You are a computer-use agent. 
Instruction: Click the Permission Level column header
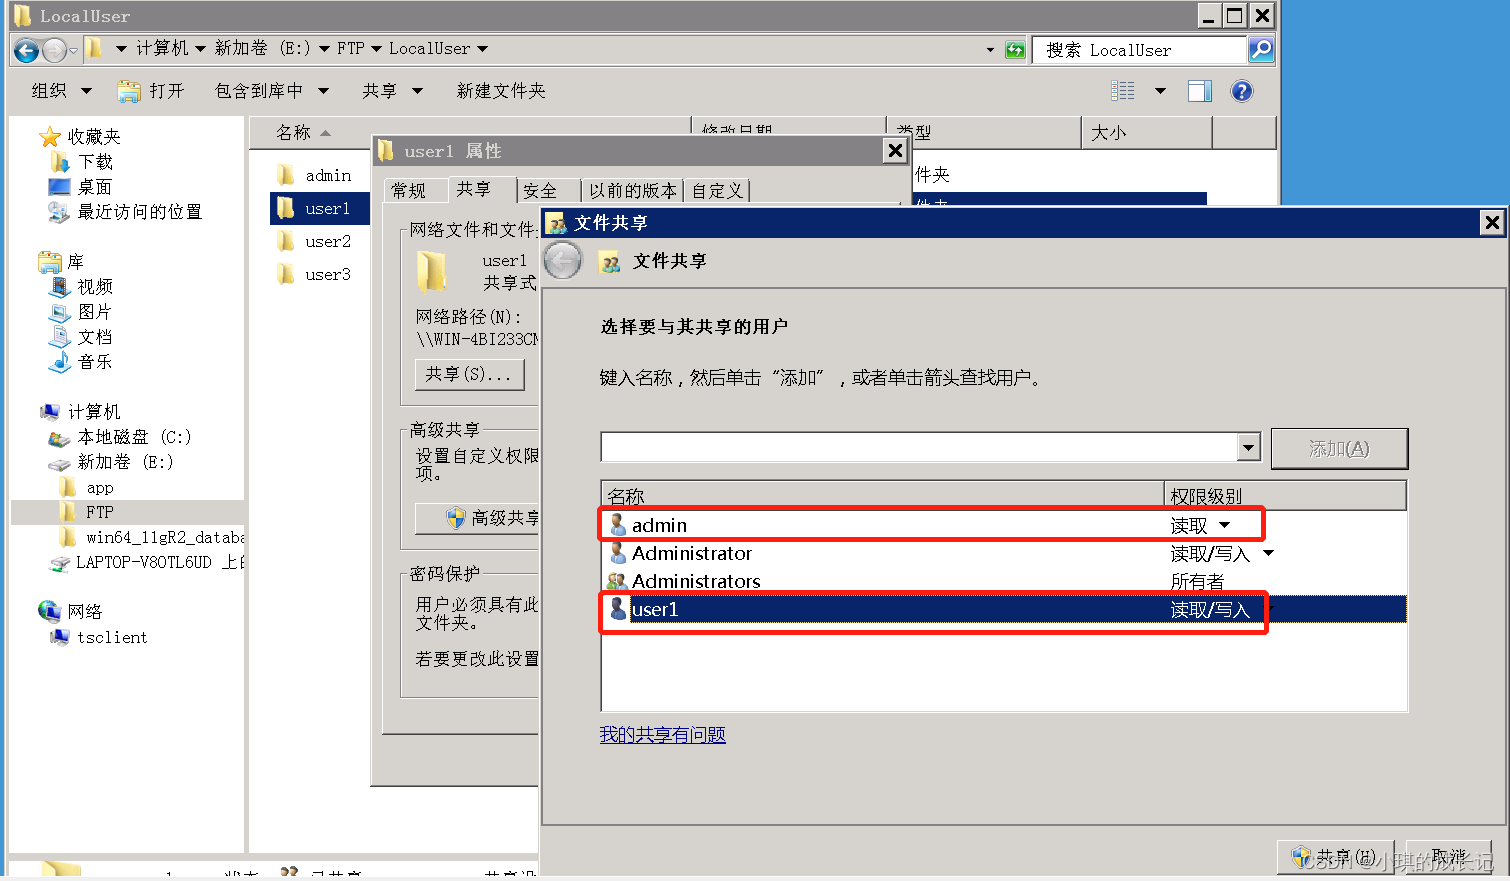1286,496
